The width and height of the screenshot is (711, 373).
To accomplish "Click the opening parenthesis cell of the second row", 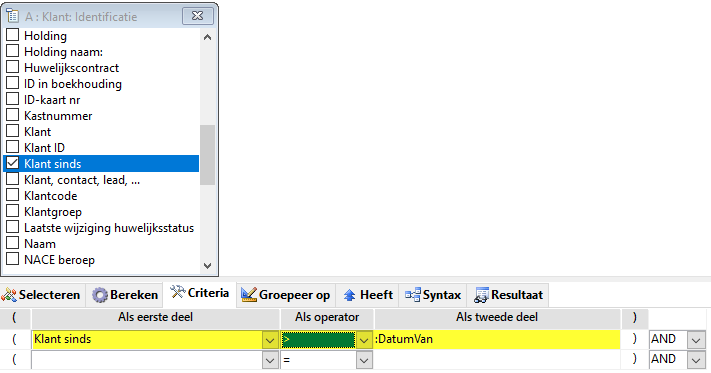I will point(15,360).
